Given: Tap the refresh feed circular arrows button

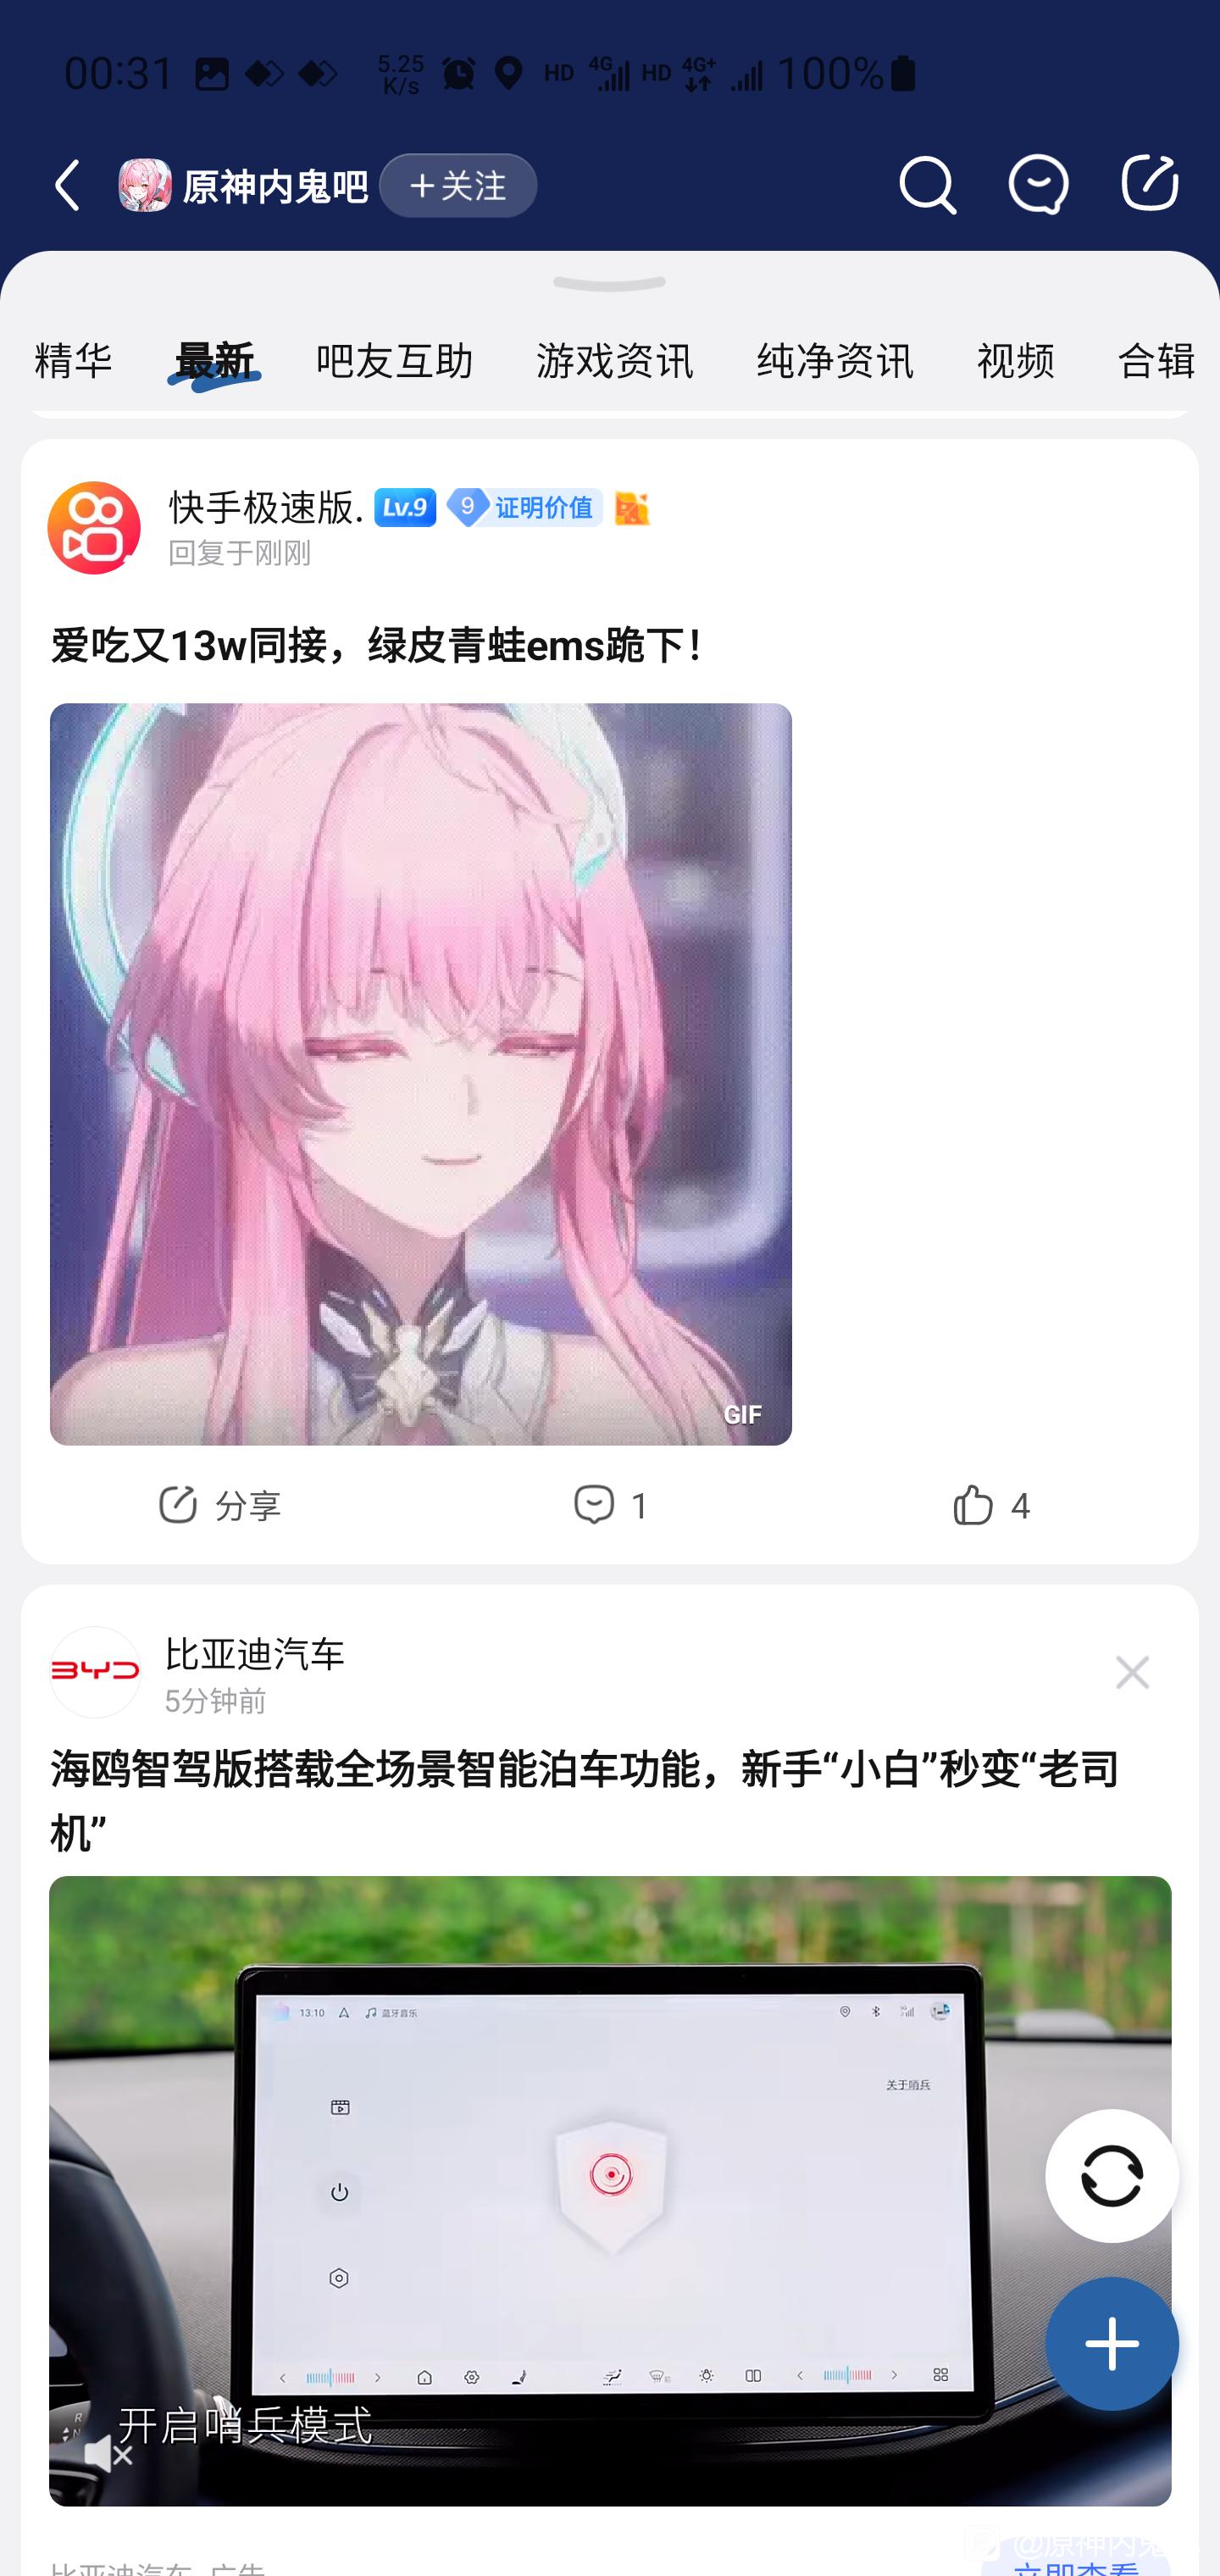Looking at the screenshot, I should point(1111,2175).
